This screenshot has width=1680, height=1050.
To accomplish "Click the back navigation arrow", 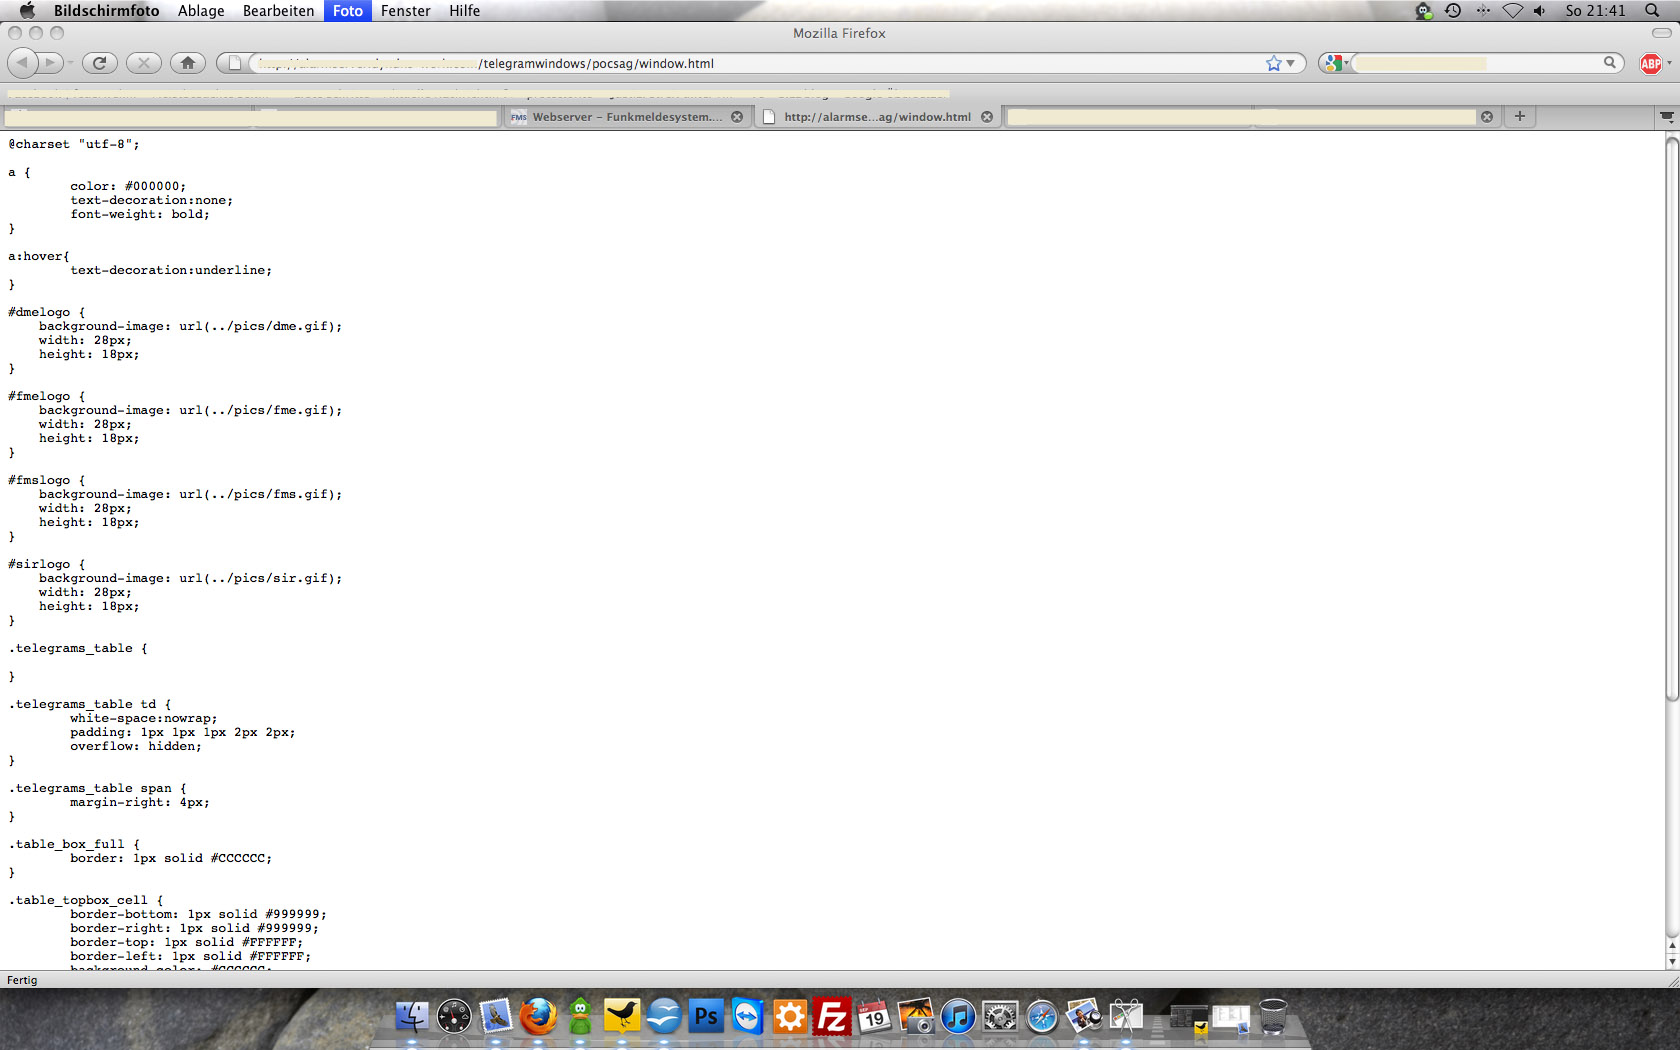I will pos(23,63).
